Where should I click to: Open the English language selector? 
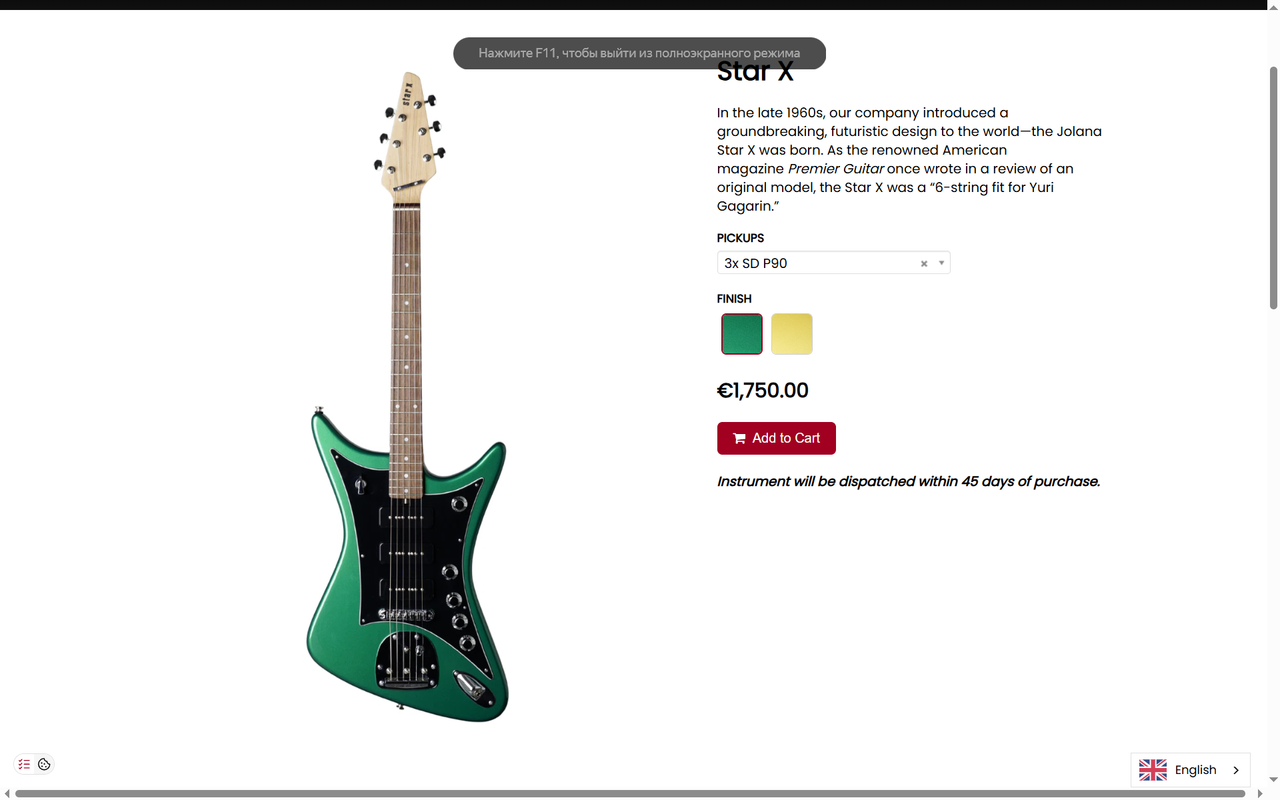click(x=1190, y=770)
